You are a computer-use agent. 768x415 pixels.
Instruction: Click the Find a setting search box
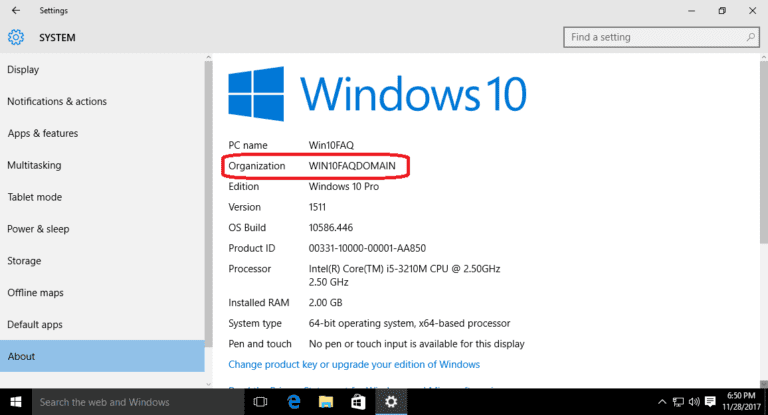[661, 37]
